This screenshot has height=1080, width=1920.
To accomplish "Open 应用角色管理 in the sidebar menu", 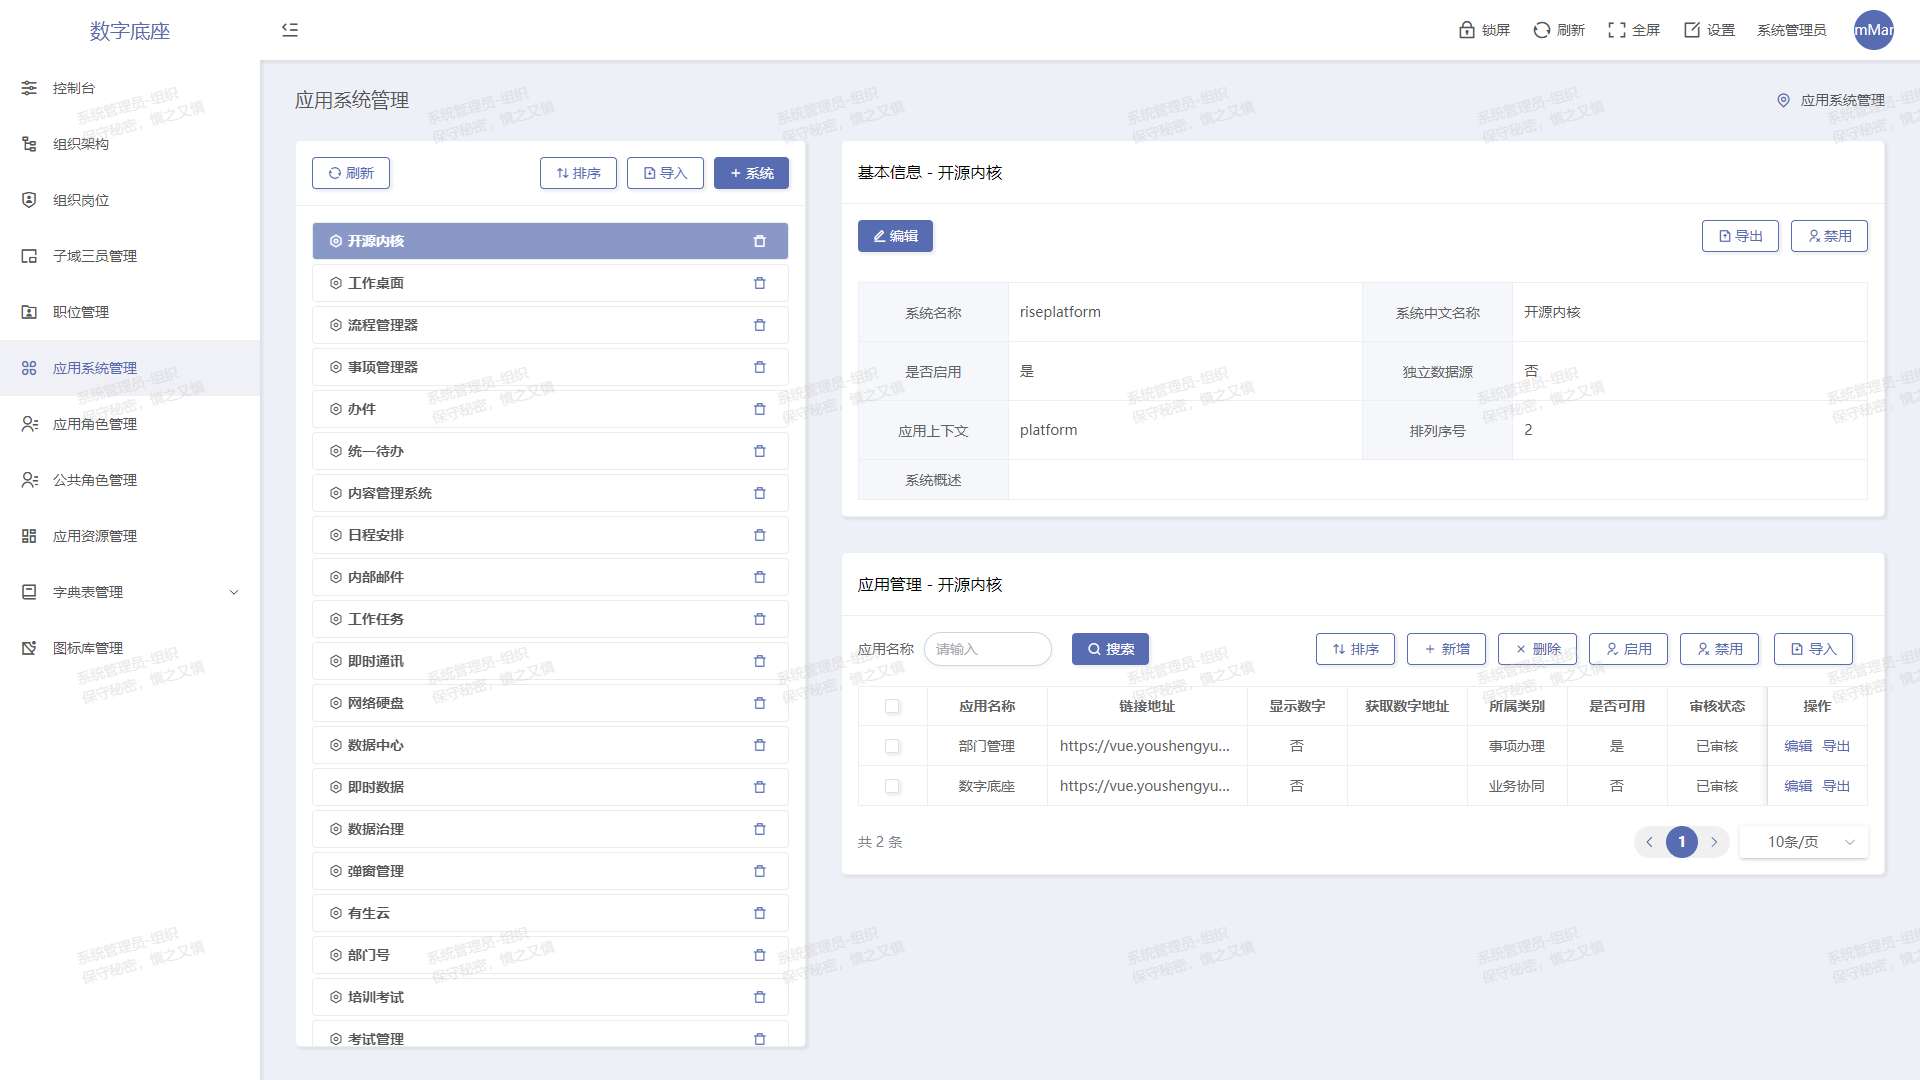I will [x=95, y=424].
